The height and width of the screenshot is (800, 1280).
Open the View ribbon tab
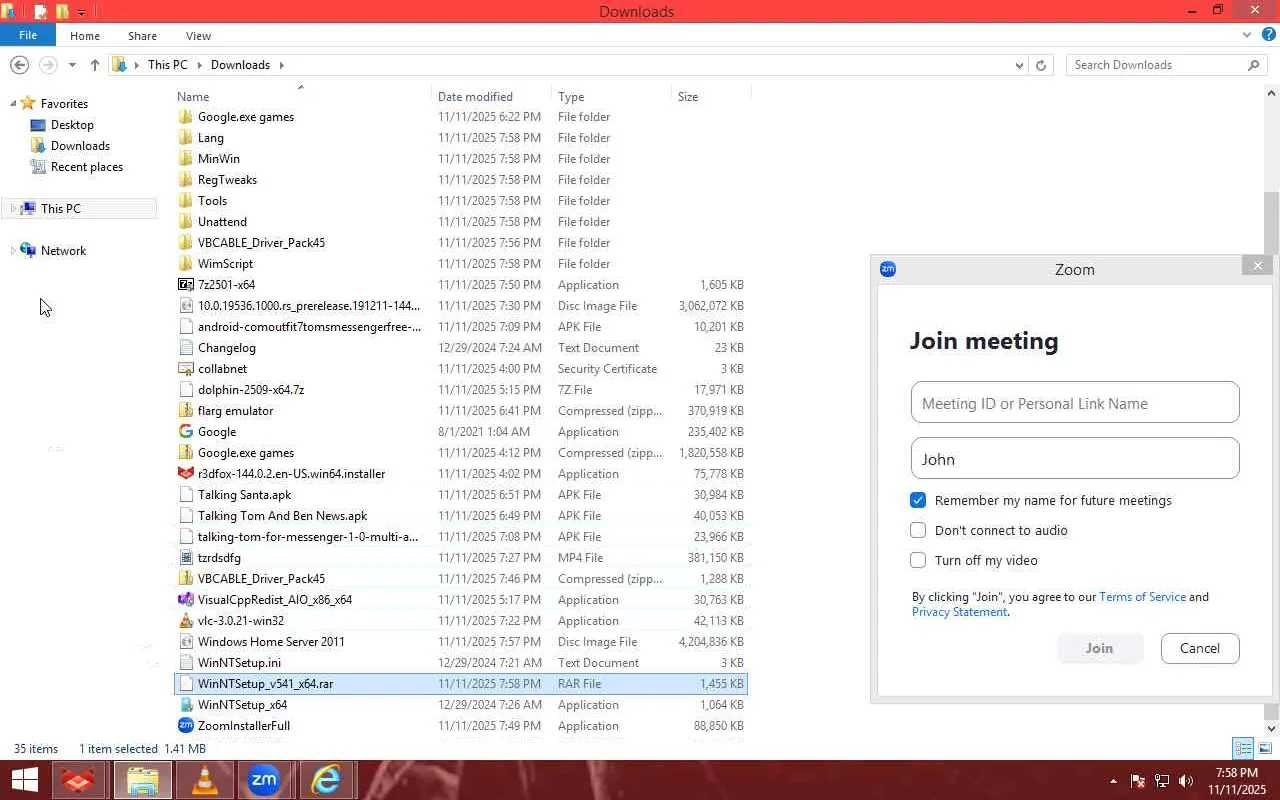[x=198, y=36]
